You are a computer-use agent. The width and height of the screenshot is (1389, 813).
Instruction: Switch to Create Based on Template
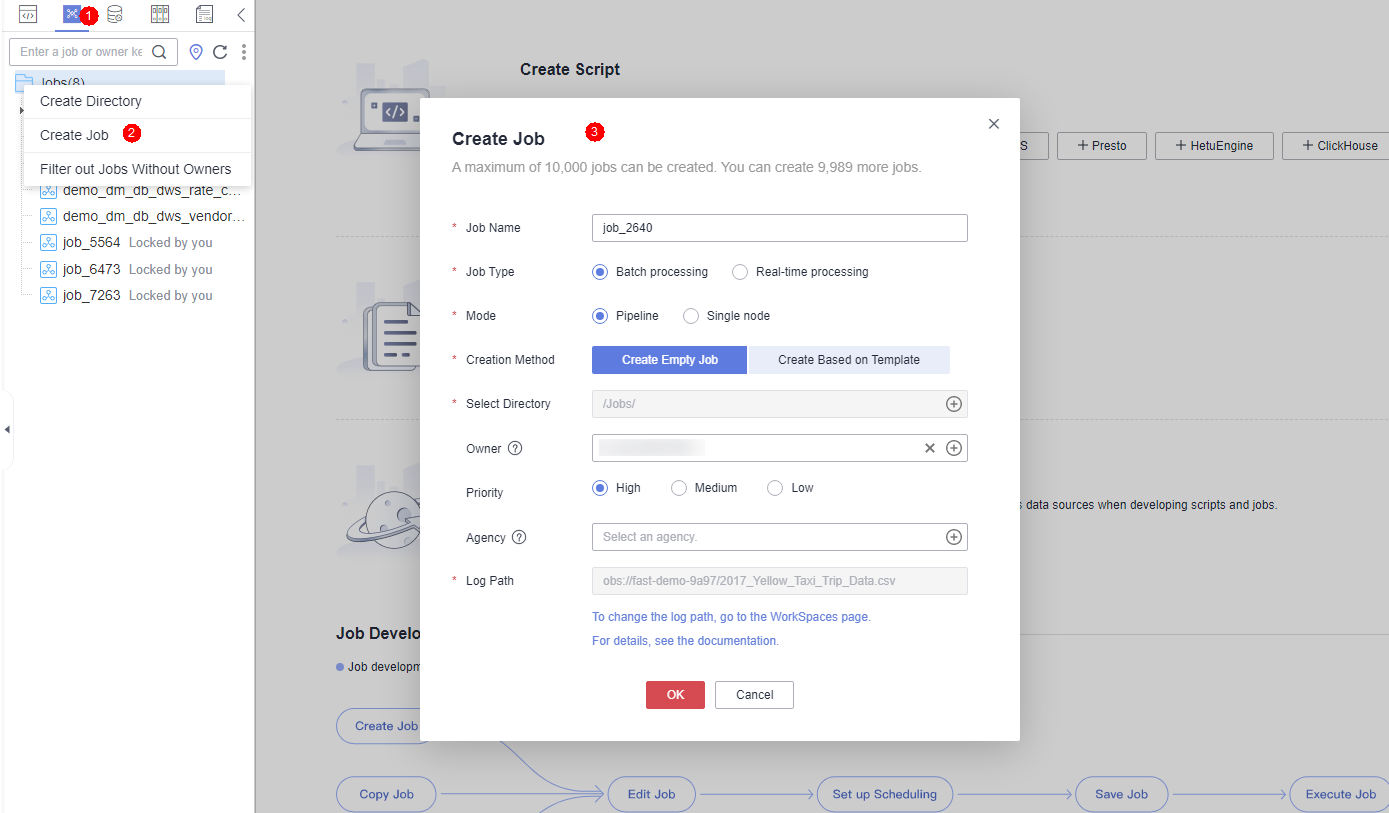[x=848, y=360]
